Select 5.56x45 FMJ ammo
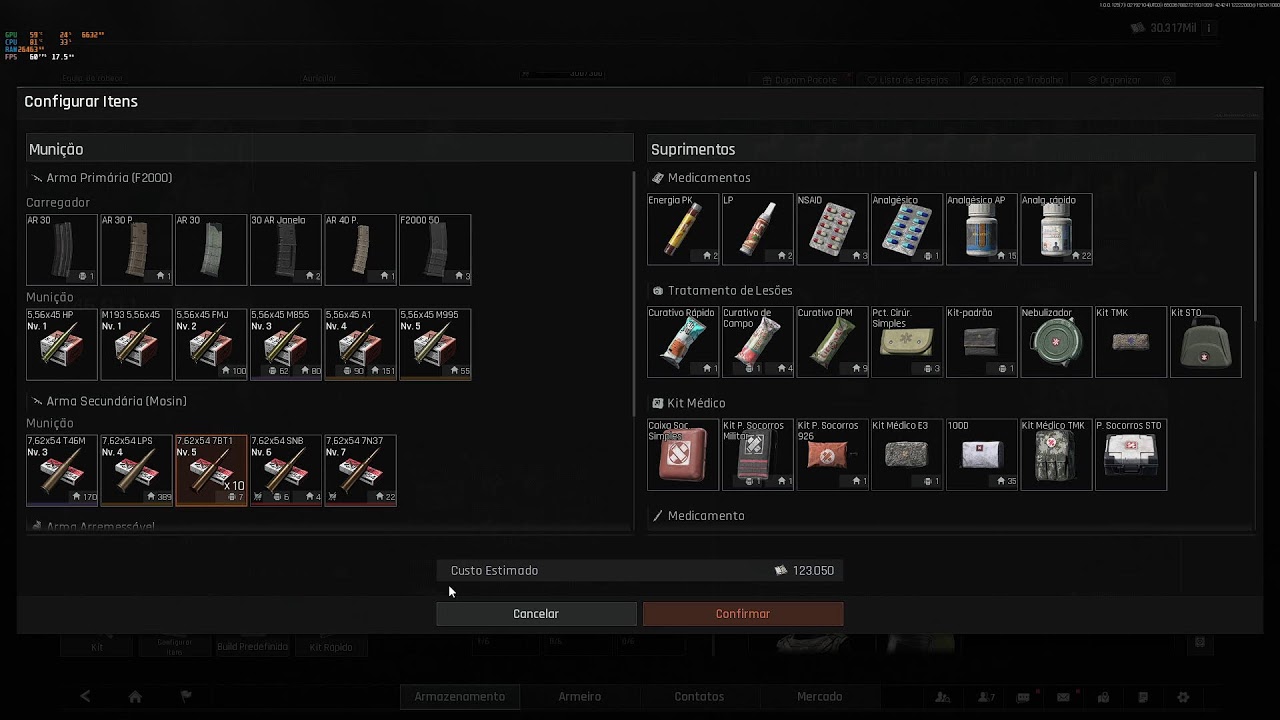This screenshot has height=720, width=1280. pos(211,344)
